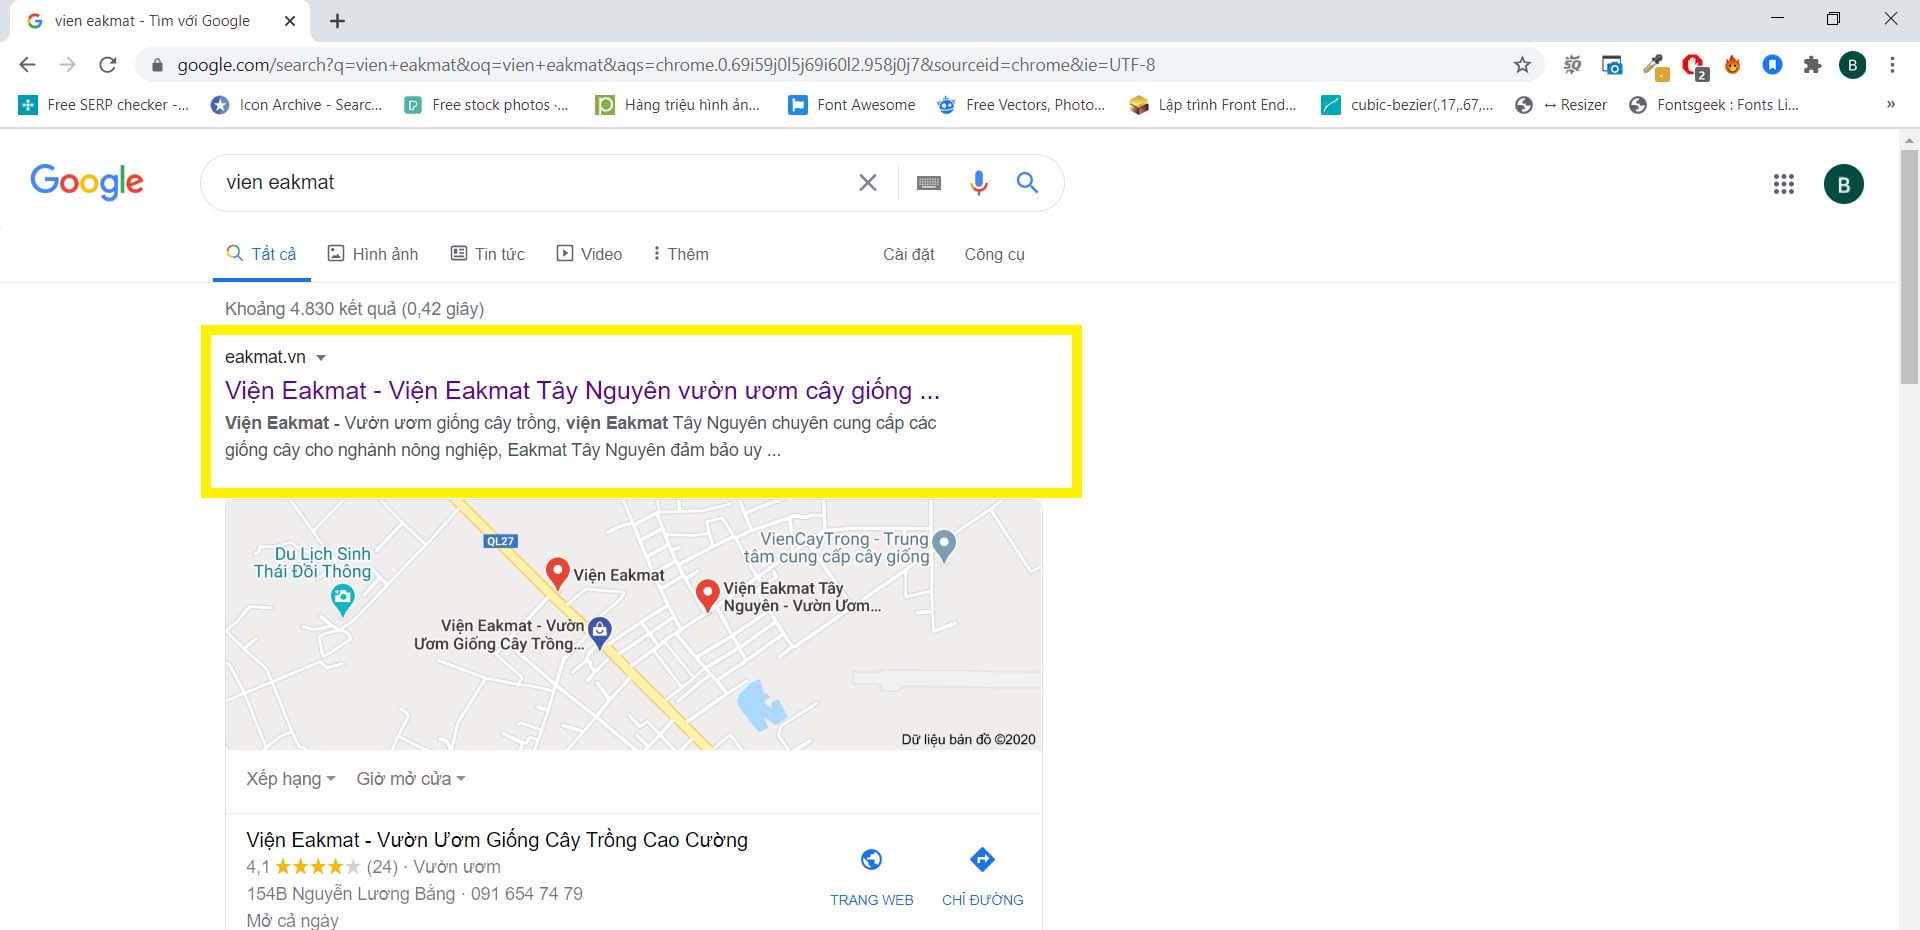Close the vien eakmat tab
Image resolution: width=1920 pixels, height=930 pixels.
pos(290,21)
